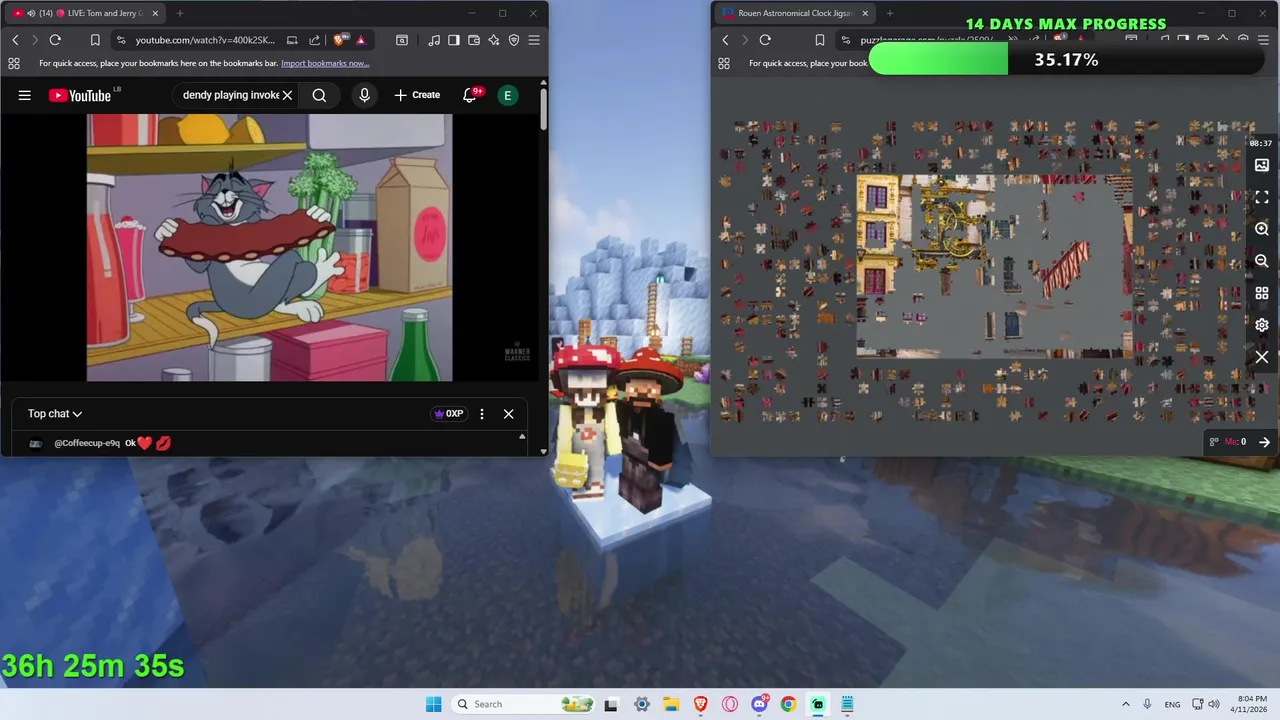Click the YouTube address bar URL

(205, 40)
